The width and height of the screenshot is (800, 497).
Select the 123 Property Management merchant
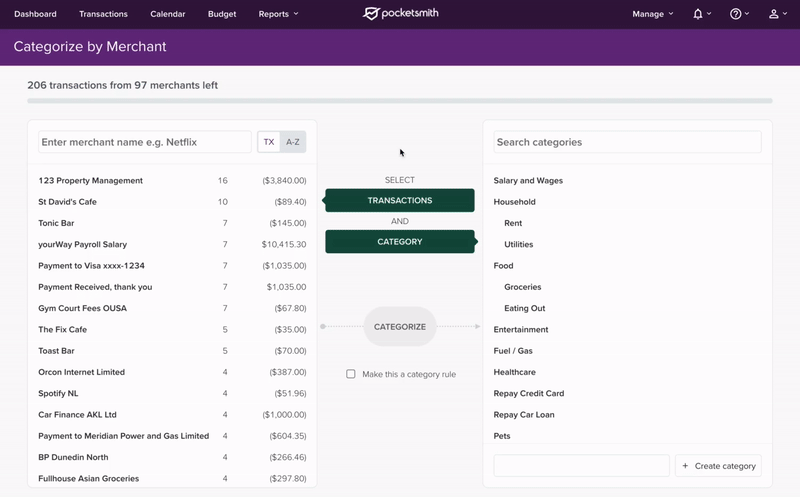point(91,181)
